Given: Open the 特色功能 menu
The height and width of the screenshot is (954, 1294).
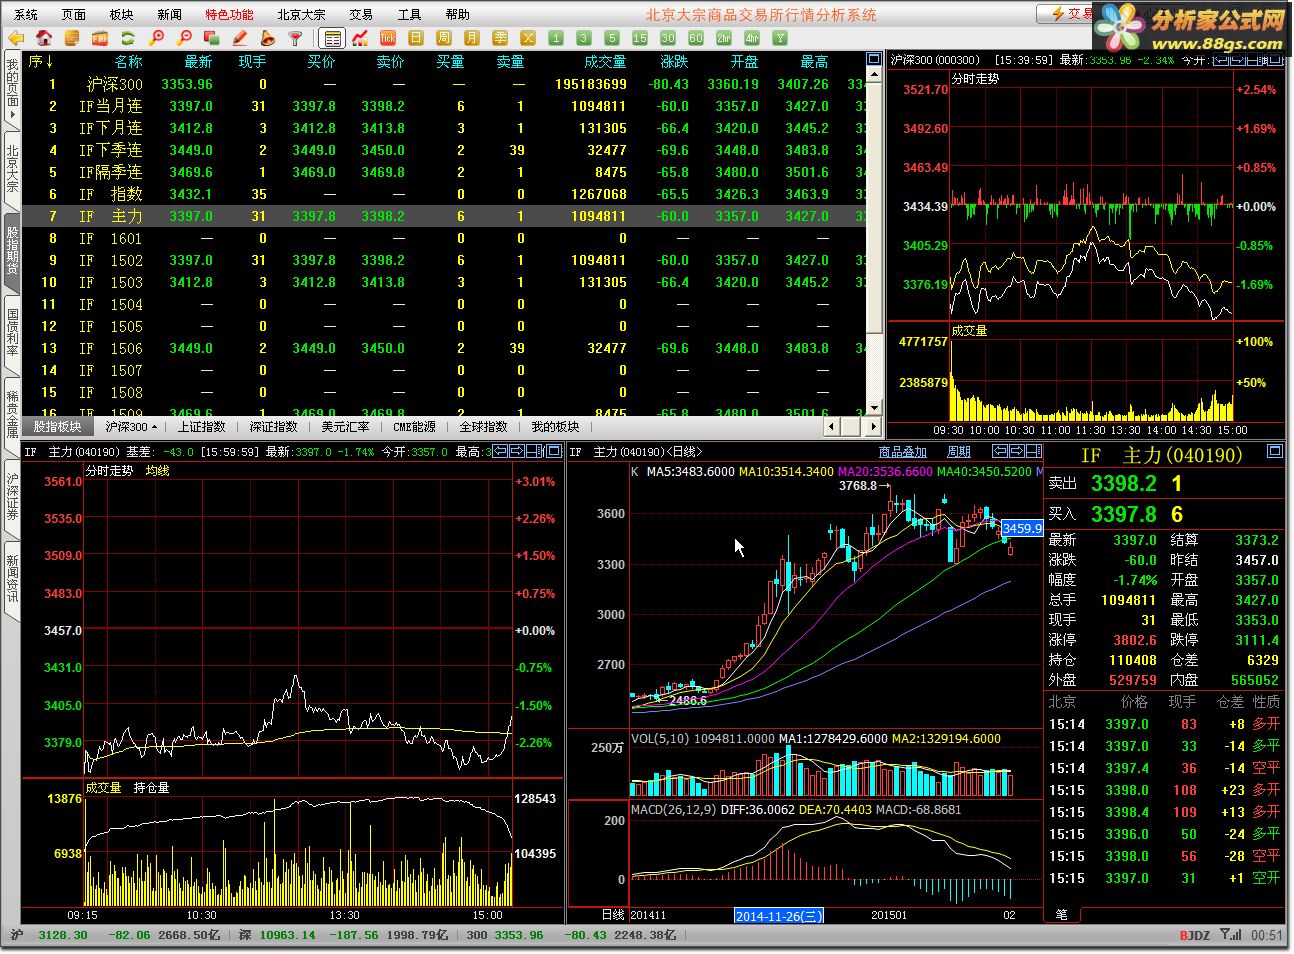Looking at the screenshot, I should click(x=229, y=14).
